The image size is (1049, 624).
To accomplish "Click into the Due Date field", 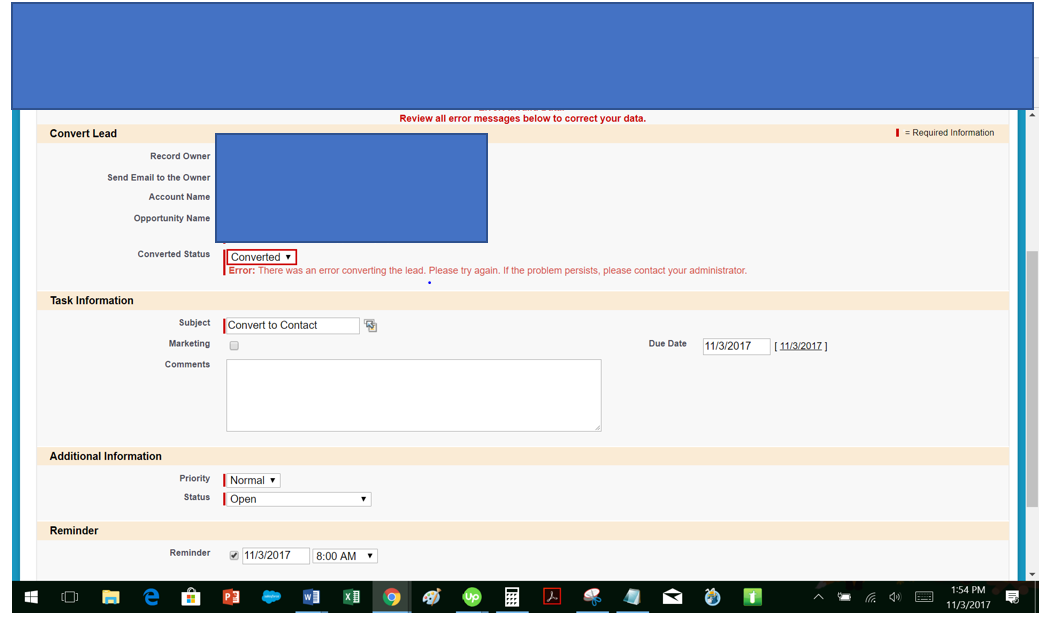I will click(x=736, y=346).
